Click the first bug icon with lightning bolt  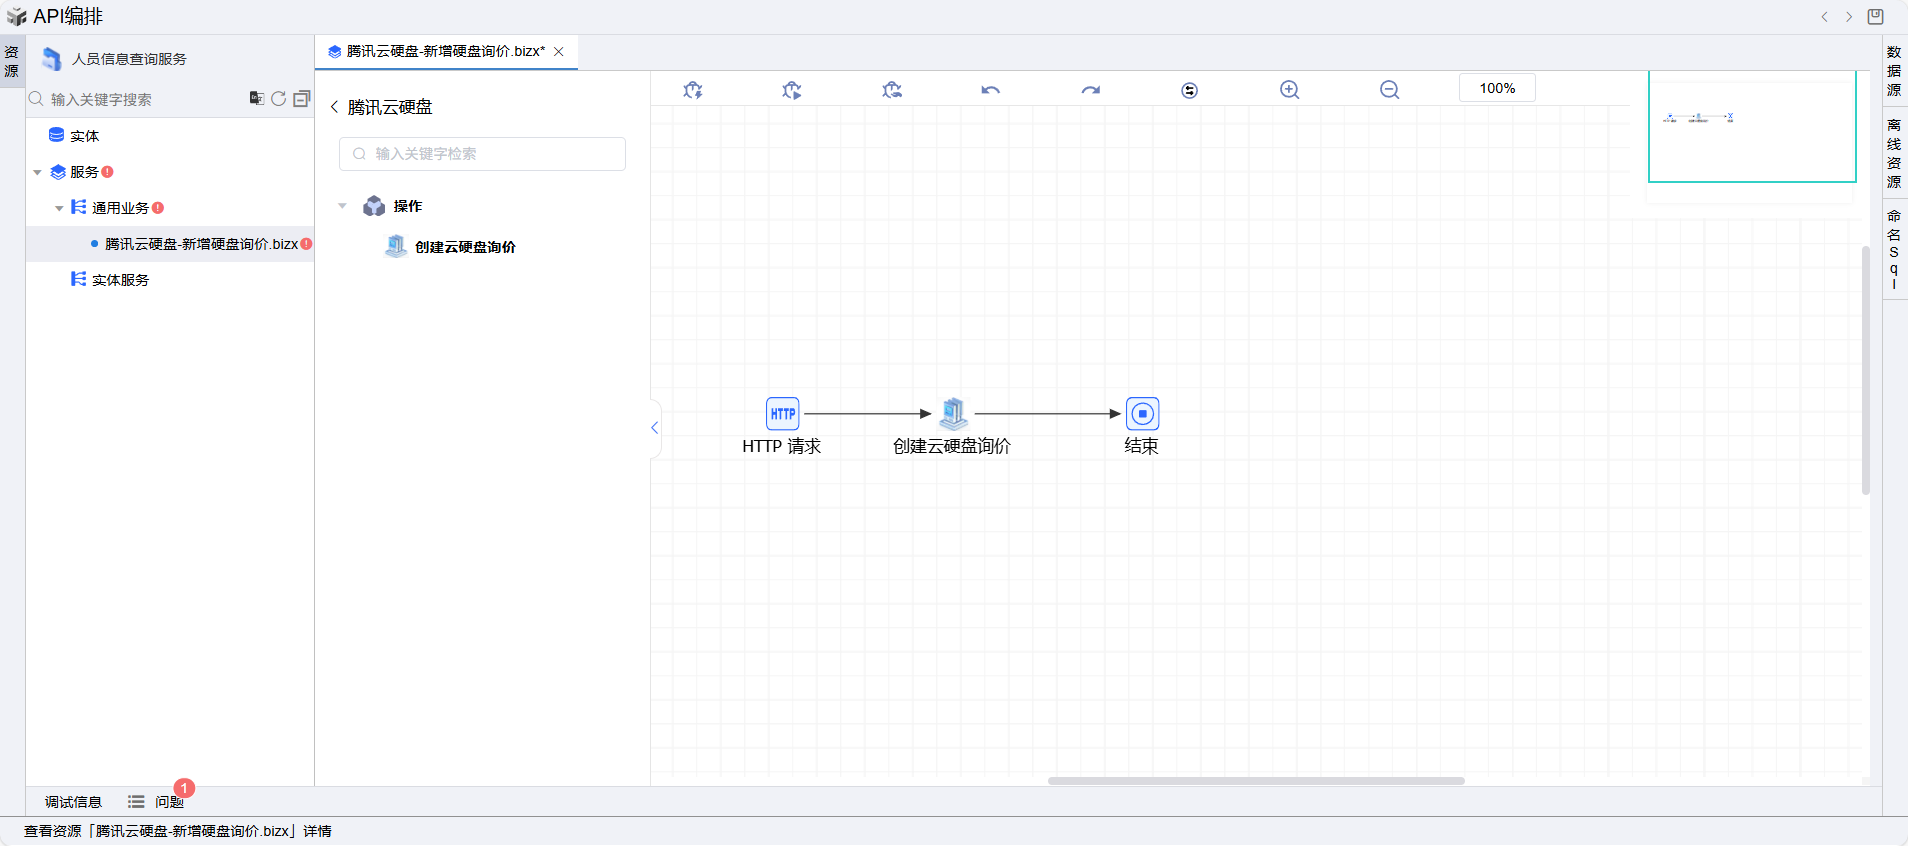click(x=692, y=90)
